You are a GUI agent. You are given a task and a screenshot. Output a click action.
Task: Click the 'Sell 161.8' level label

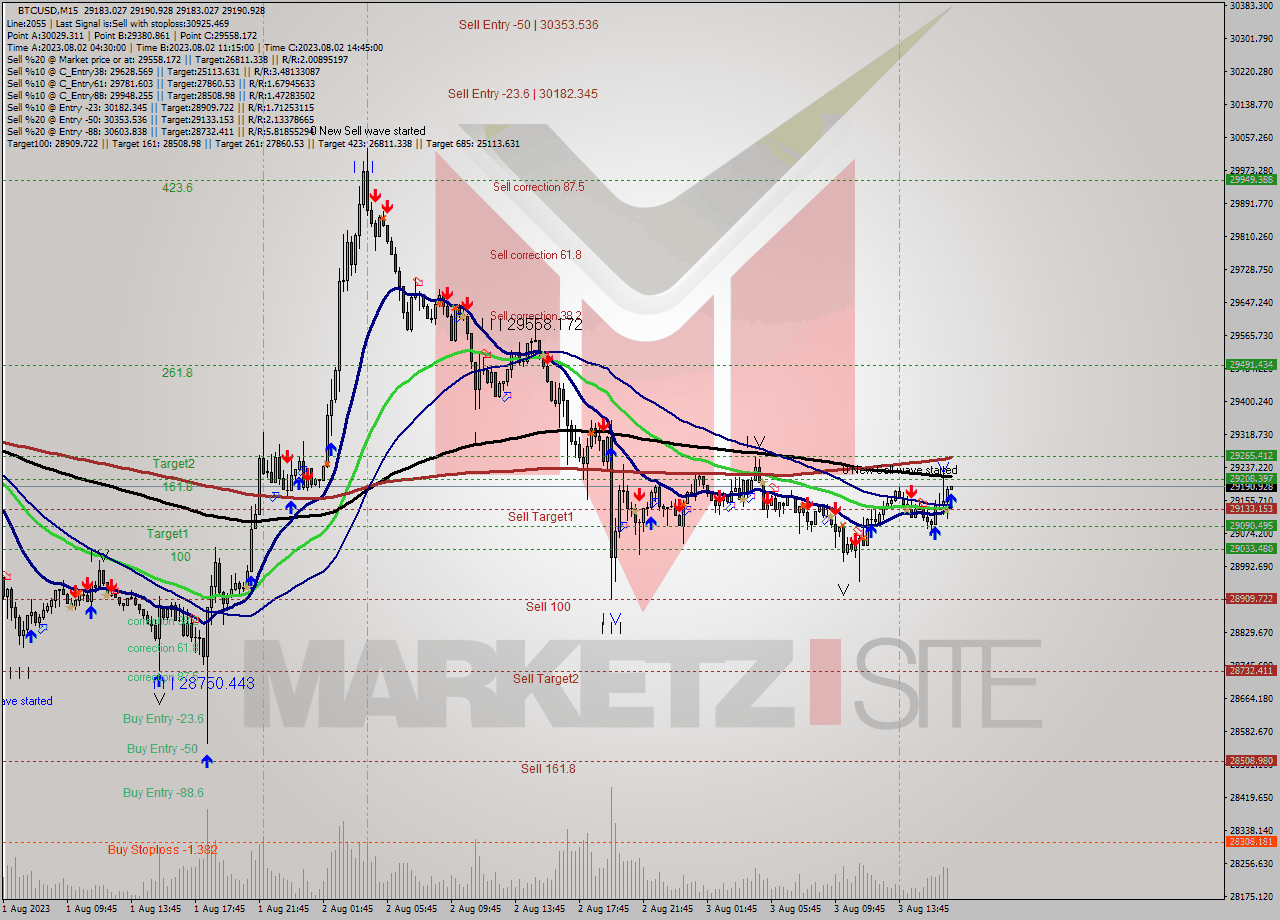coord(548,768)
